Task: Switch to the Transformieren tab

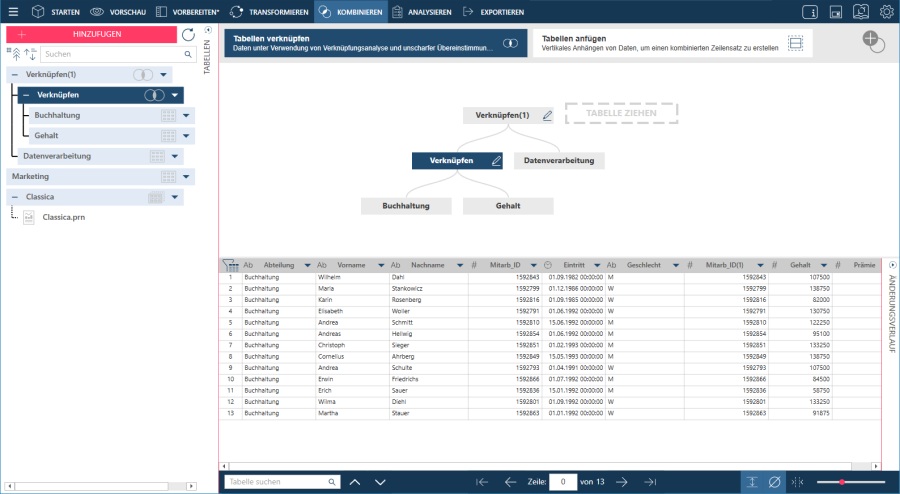Action: pos(271,12)
